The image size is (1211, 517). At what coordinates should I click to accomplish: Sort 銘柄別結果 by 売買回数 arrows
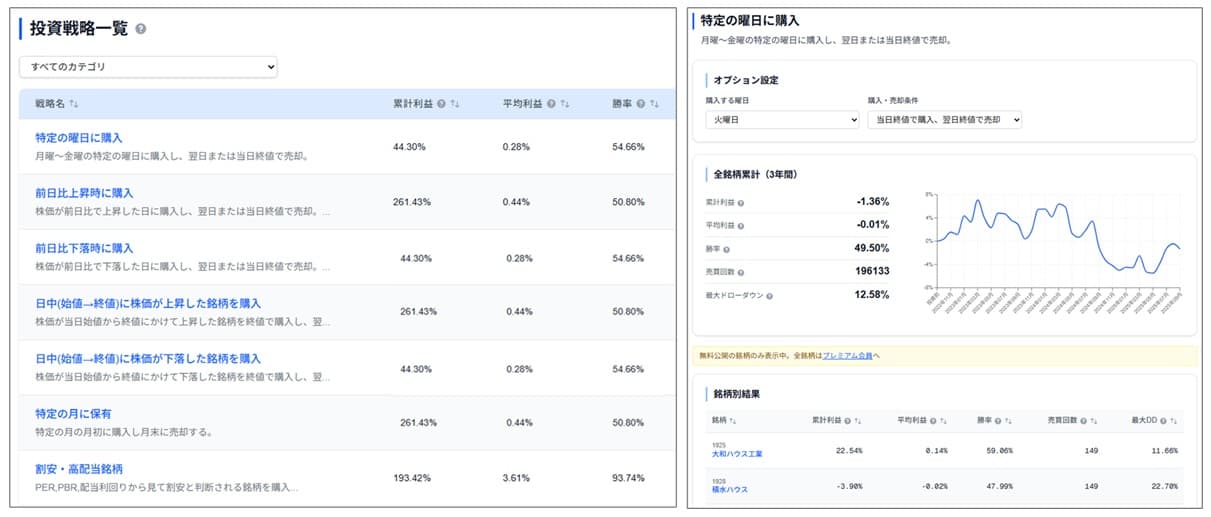pyautogui.click(x=1095, y=420)
